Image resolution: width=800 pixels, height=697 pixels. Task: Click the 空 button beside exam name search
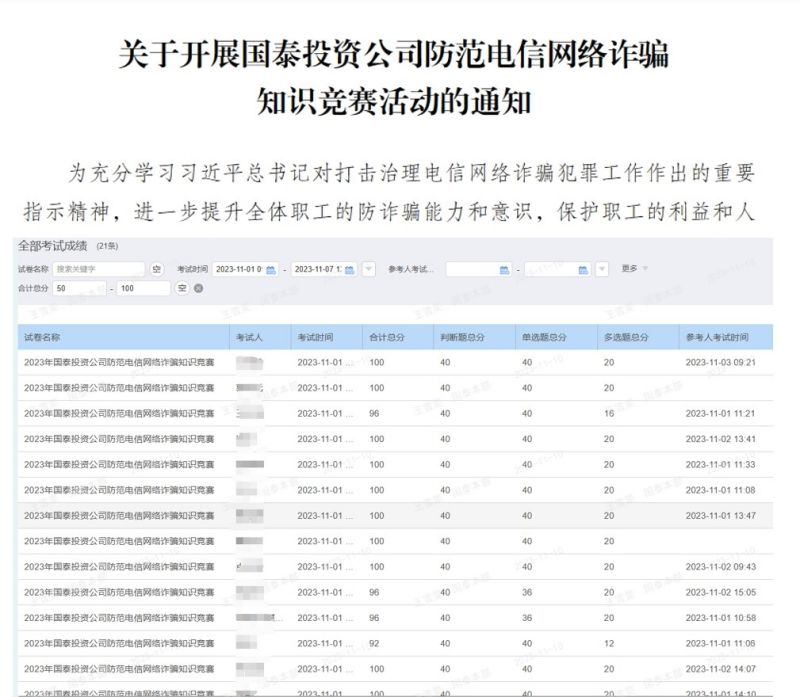(x=156, y=269)
